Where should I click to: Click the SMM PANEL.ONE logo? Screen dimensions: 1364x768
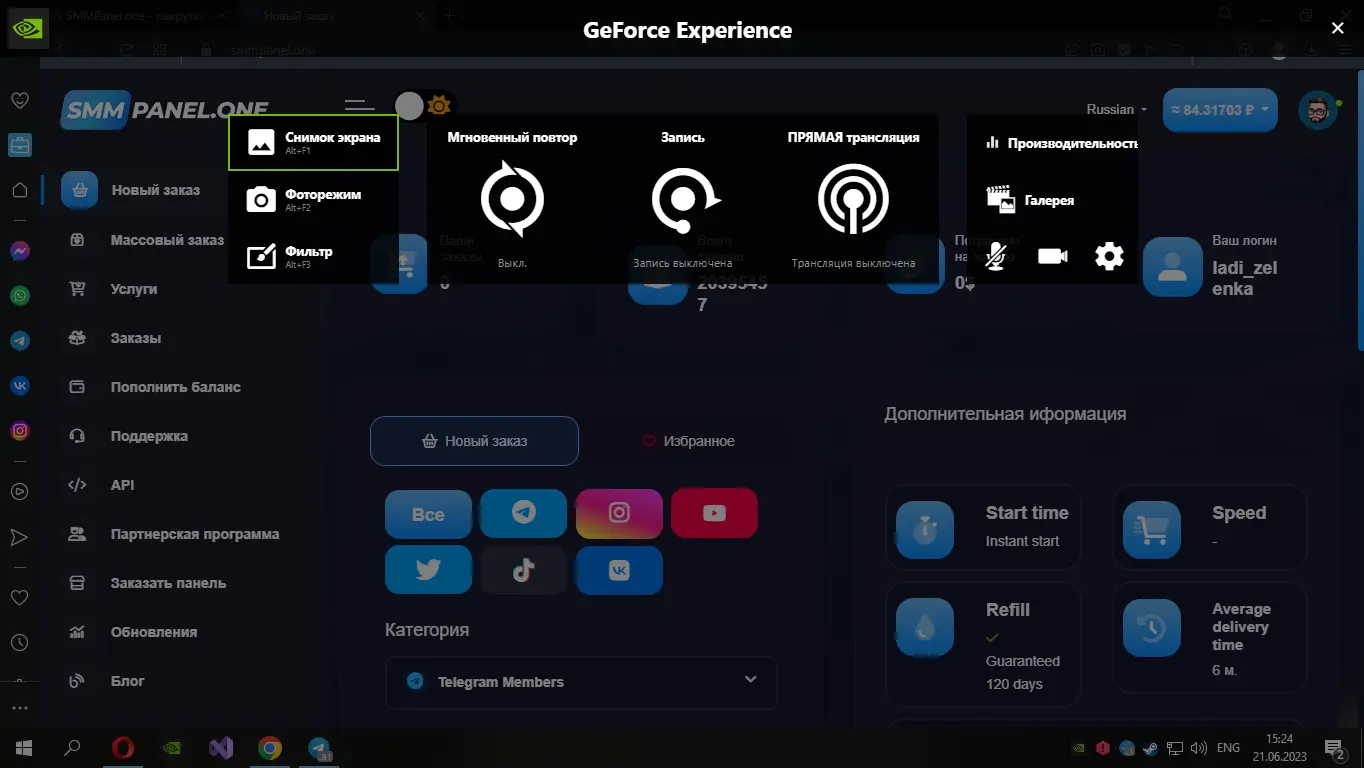(x=165, y=110)
